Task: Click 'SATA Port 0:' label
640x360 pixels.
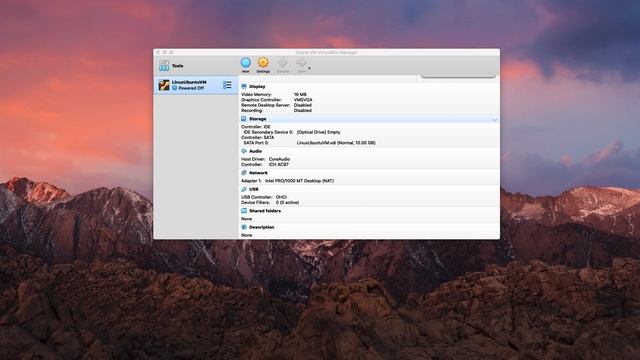Action: 256,143
